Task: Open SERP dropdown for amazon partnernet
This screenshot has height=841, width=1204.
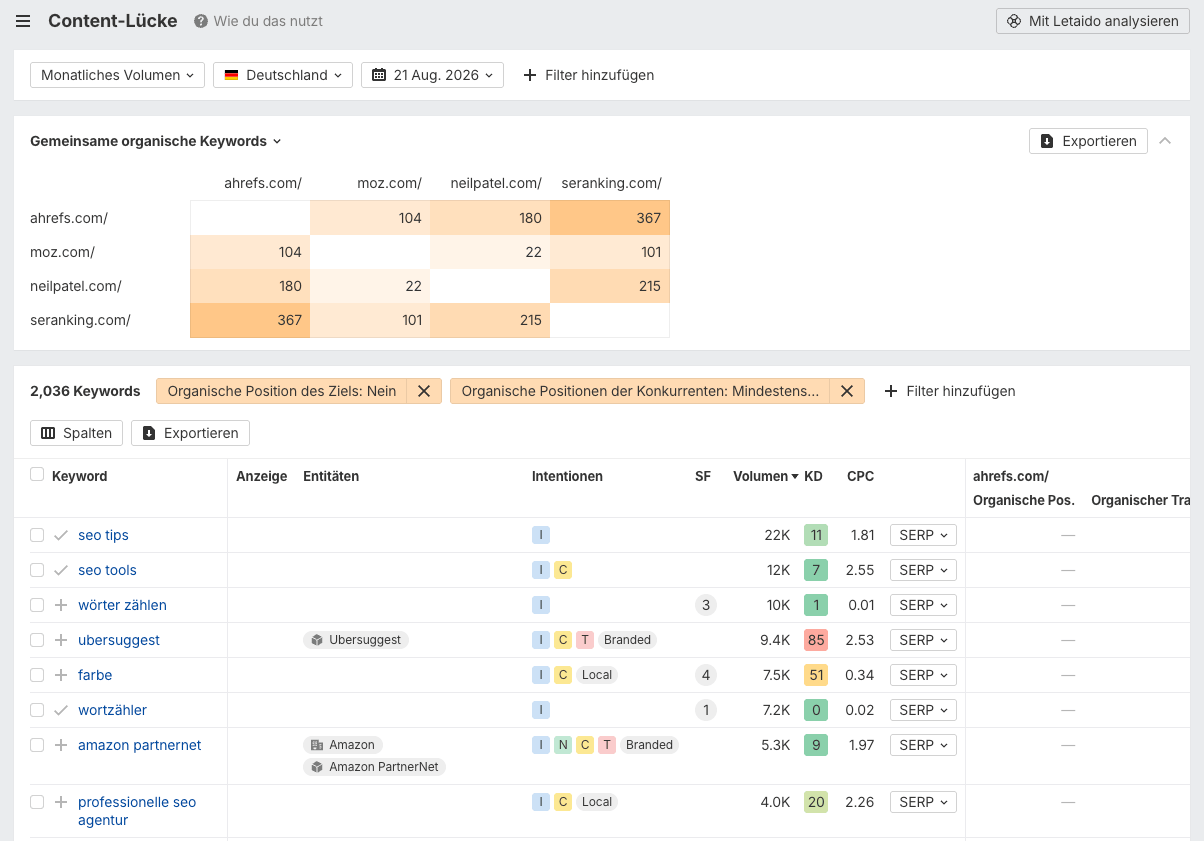Action: [x=923, y=745]
